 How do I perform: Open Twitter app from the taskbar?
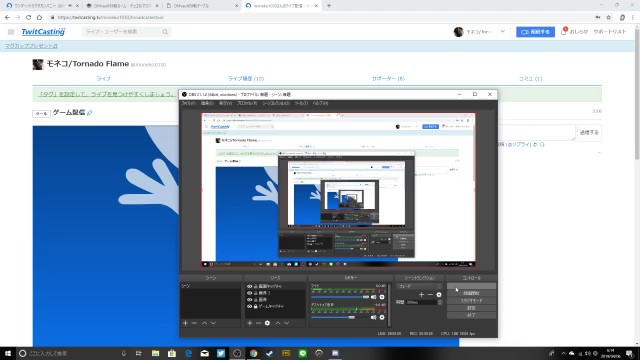coord(221,353)
